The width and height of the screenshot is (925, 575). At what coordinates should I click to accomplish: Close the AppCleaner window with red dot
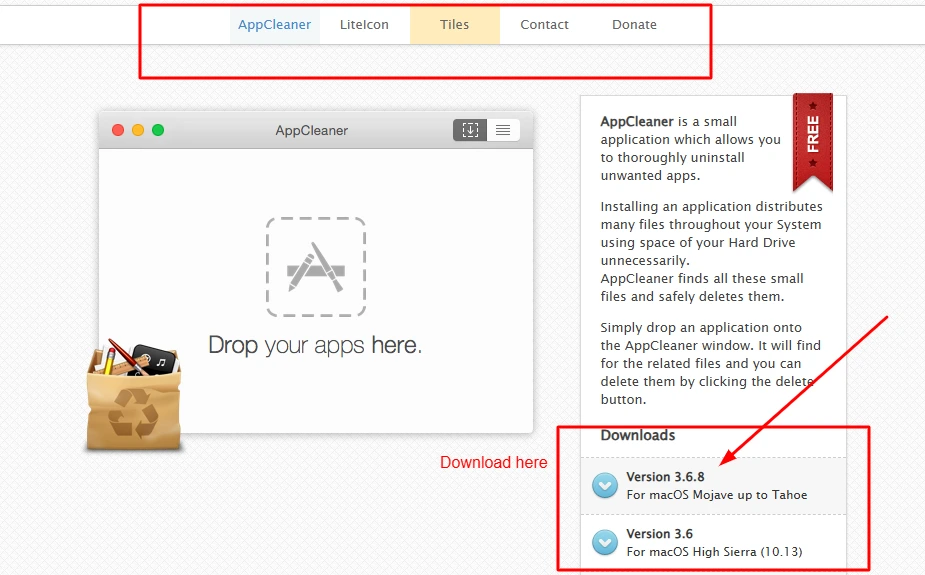(118, 130)
